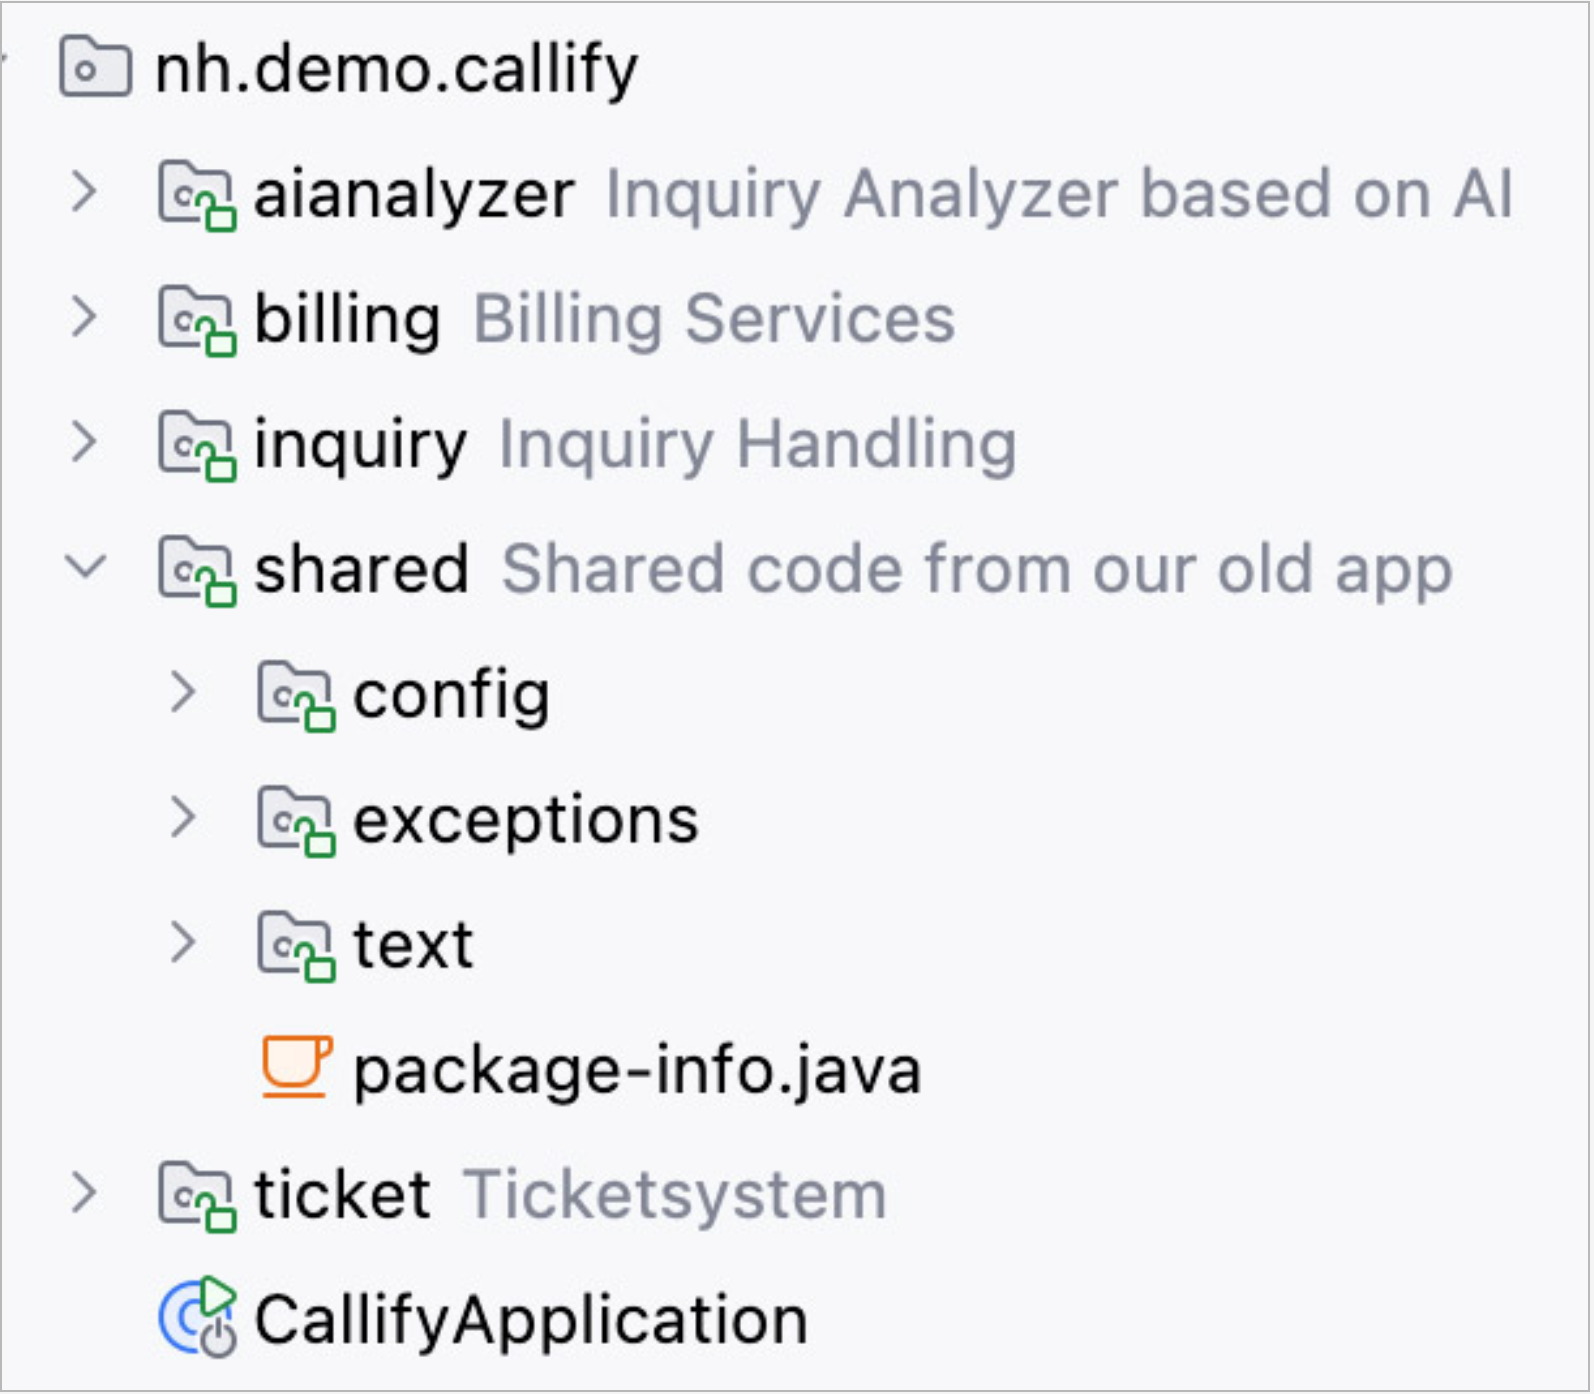
Task: Click the shared module package icon
Action: (x=196, y=570)
